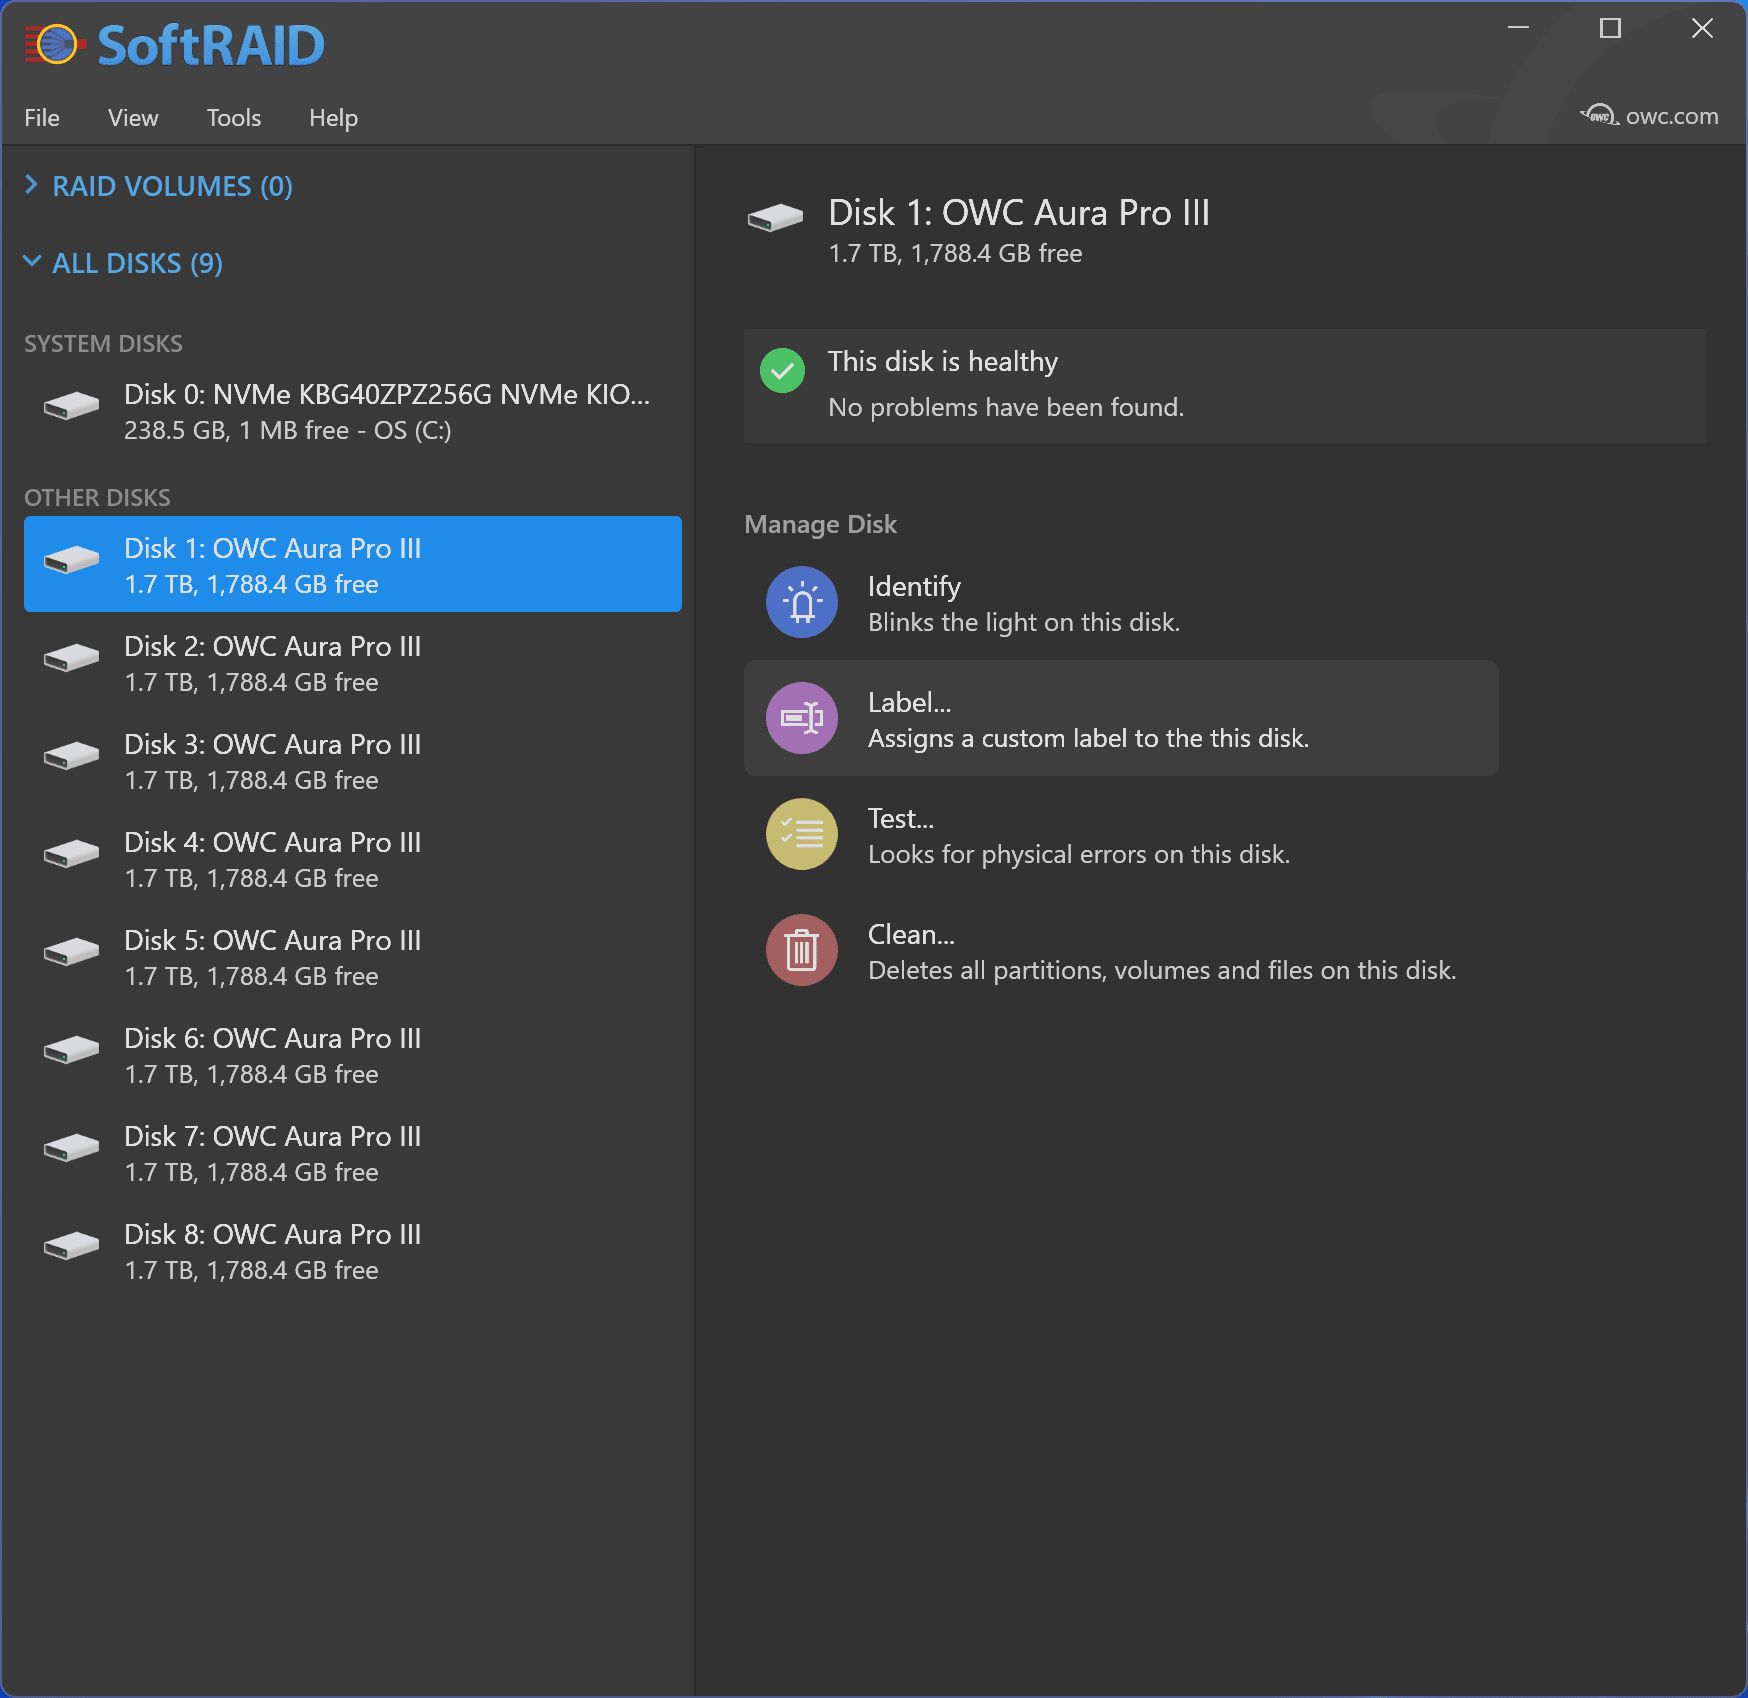Click the drive icon in disk header
This screenshot has height=1698, width=1748.
click(x=775, y=217)
